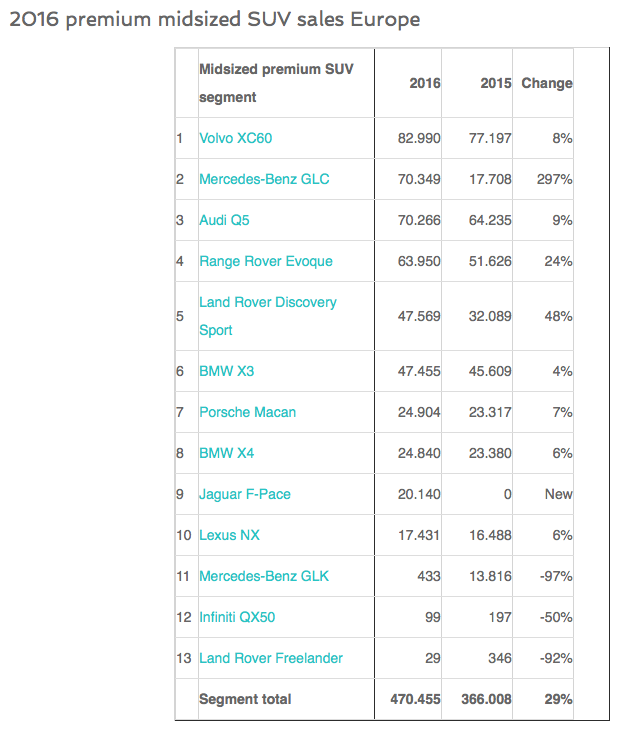Open the Range Rover Evoque link
Screen dimensions: 621x729
coord(266,261)
